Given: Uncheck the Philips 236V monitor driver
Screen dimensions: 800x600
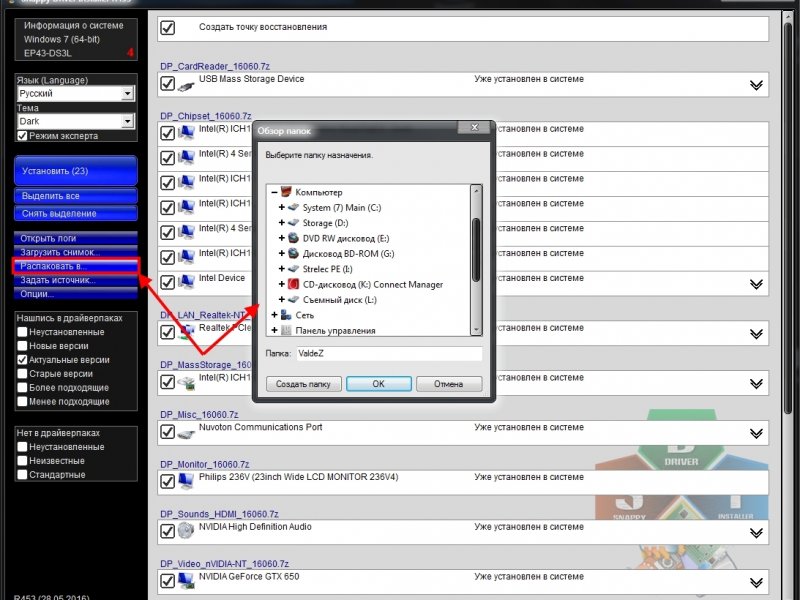Looking at the screenshot, I should (167, 482).
